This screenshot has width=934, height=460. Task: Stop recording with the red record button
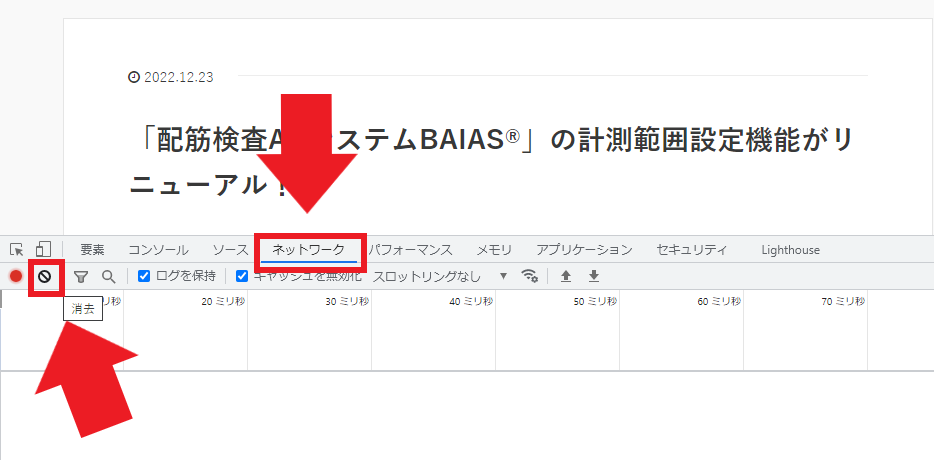pyautogui.click(x=16, y=276)
